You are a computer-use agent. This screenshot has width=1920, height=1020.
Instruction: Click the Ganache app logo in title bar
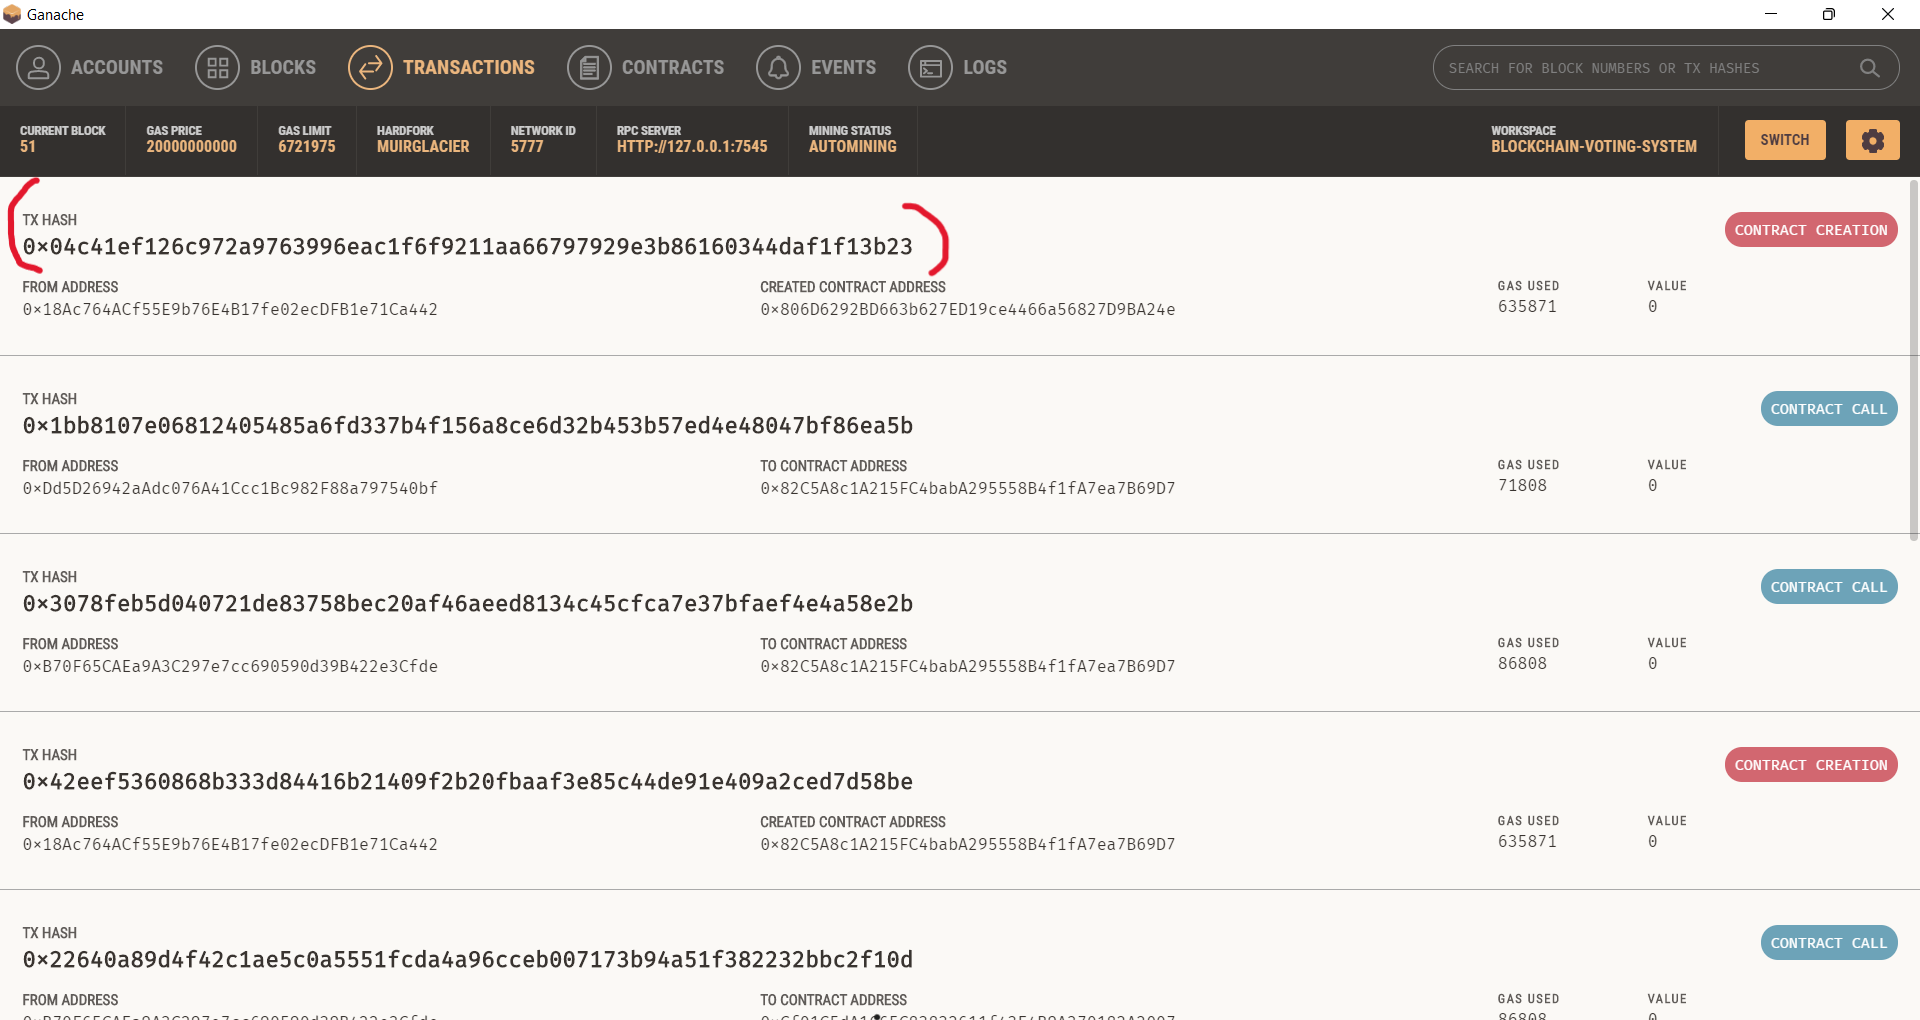tap(12, 14)
